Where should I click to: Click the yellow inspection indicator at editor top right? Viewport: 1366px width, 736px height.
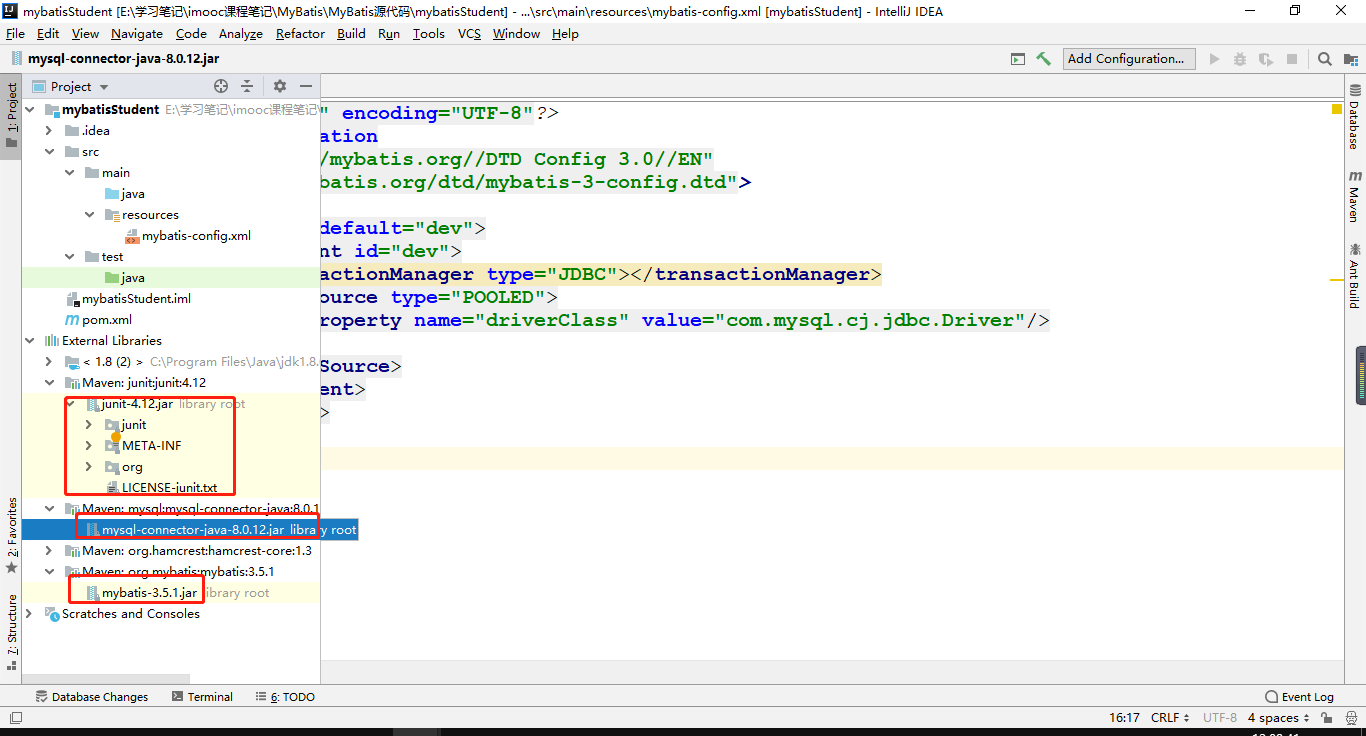[1337, 109]
